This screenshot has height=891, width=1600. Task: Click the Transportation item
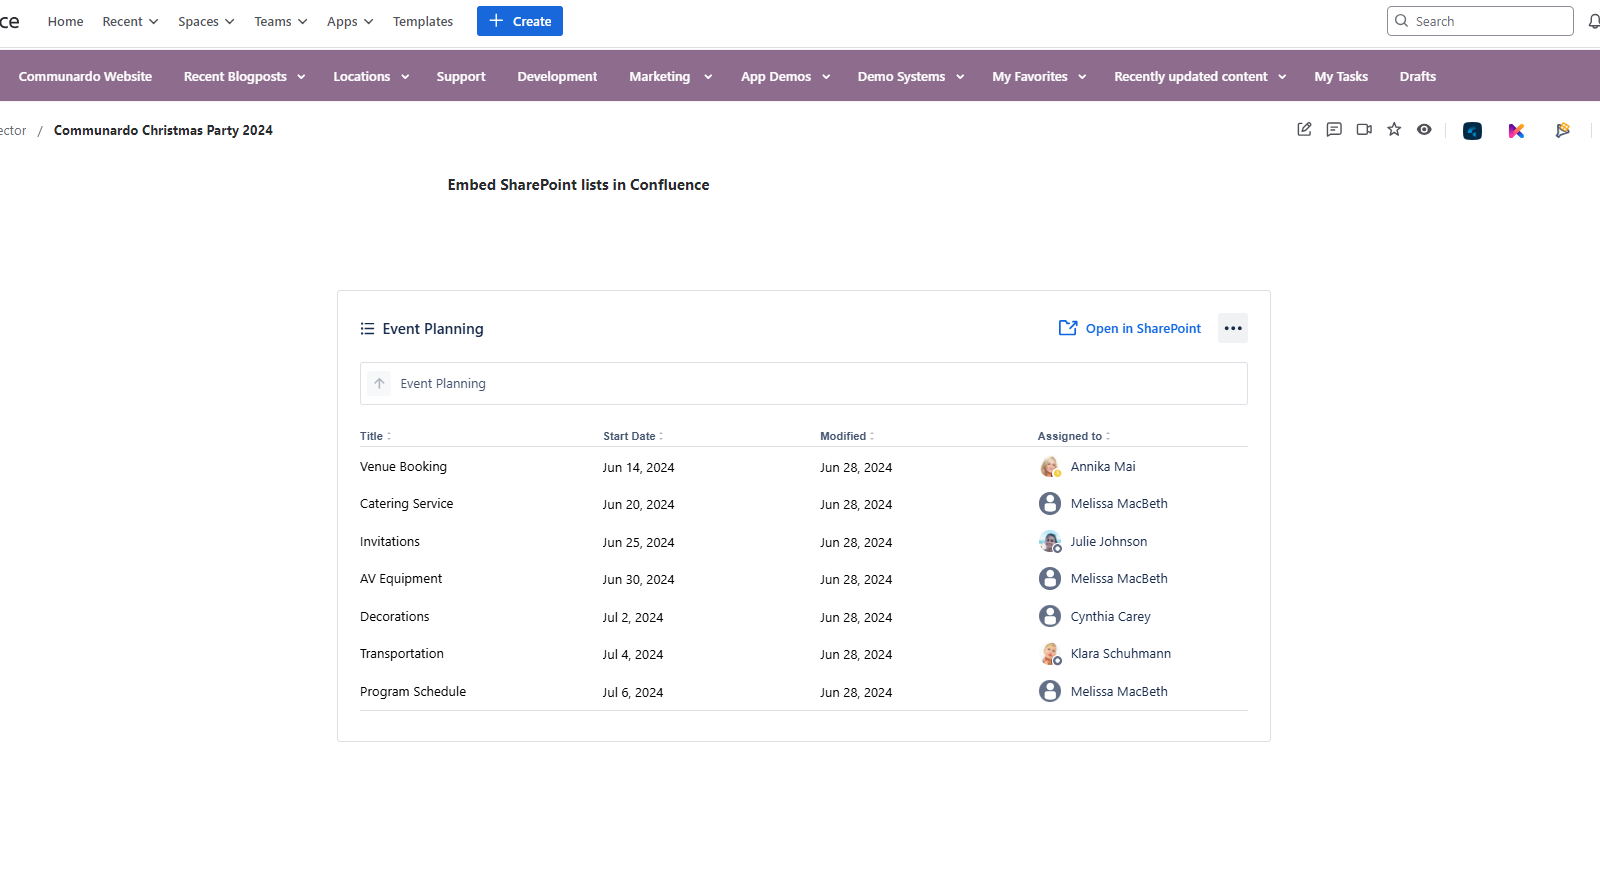click(402, 654)
